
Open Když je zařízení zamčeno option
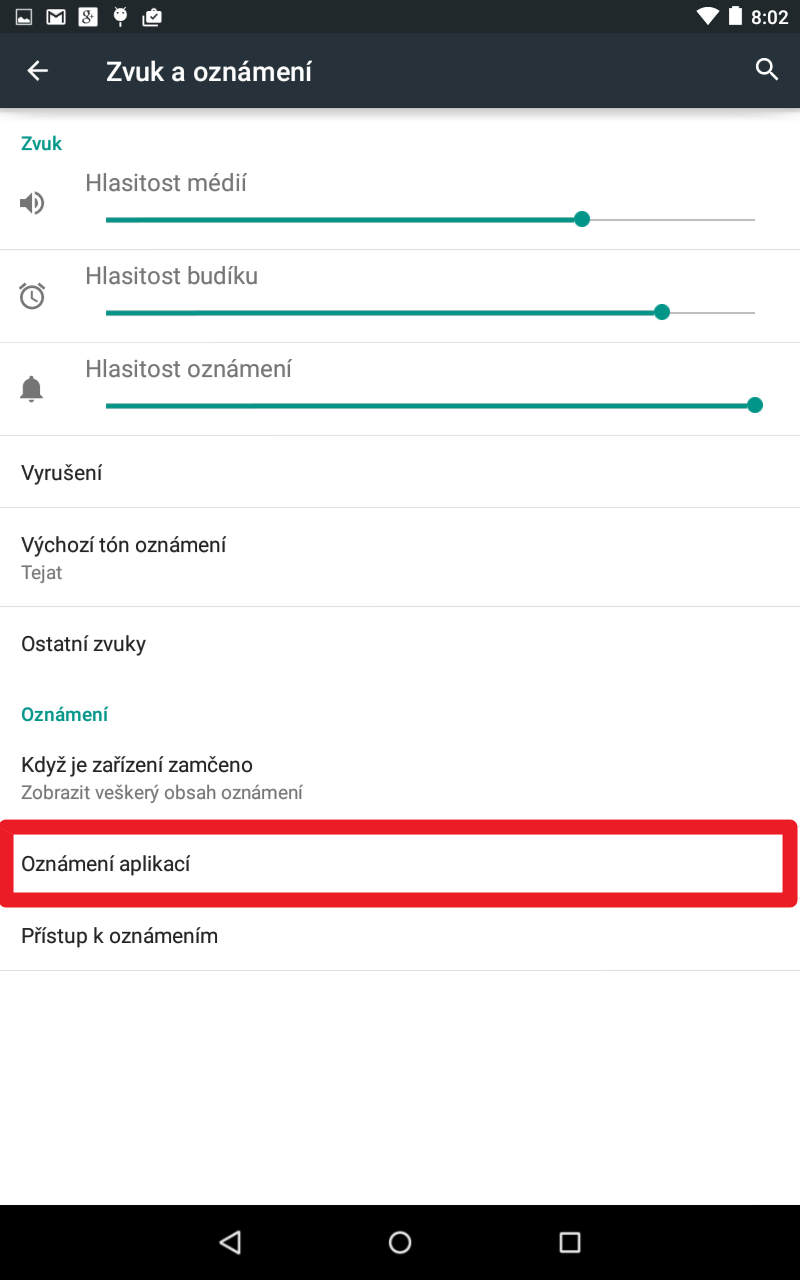pyautogui.click(x=400, y=778)
